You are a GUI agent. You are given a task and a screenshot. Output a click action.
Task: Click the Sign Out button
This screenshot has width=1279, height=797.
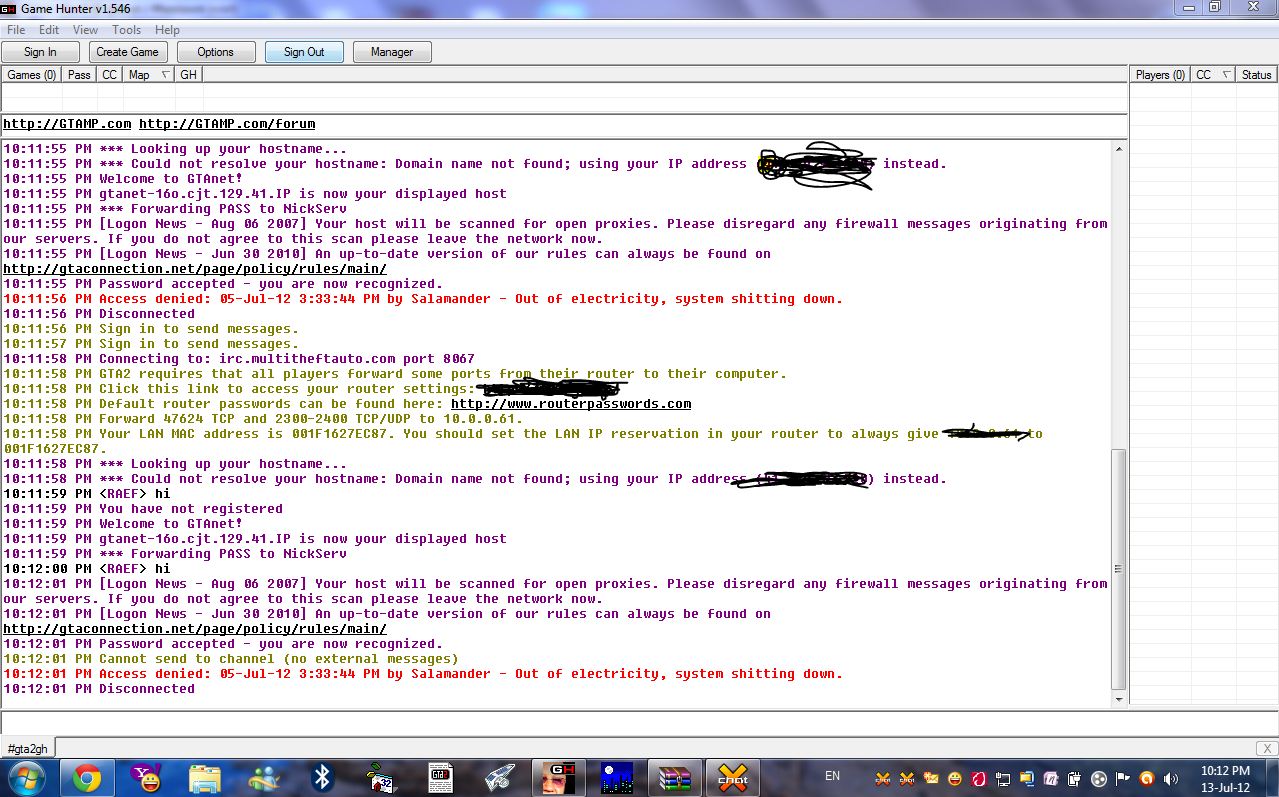304,52
